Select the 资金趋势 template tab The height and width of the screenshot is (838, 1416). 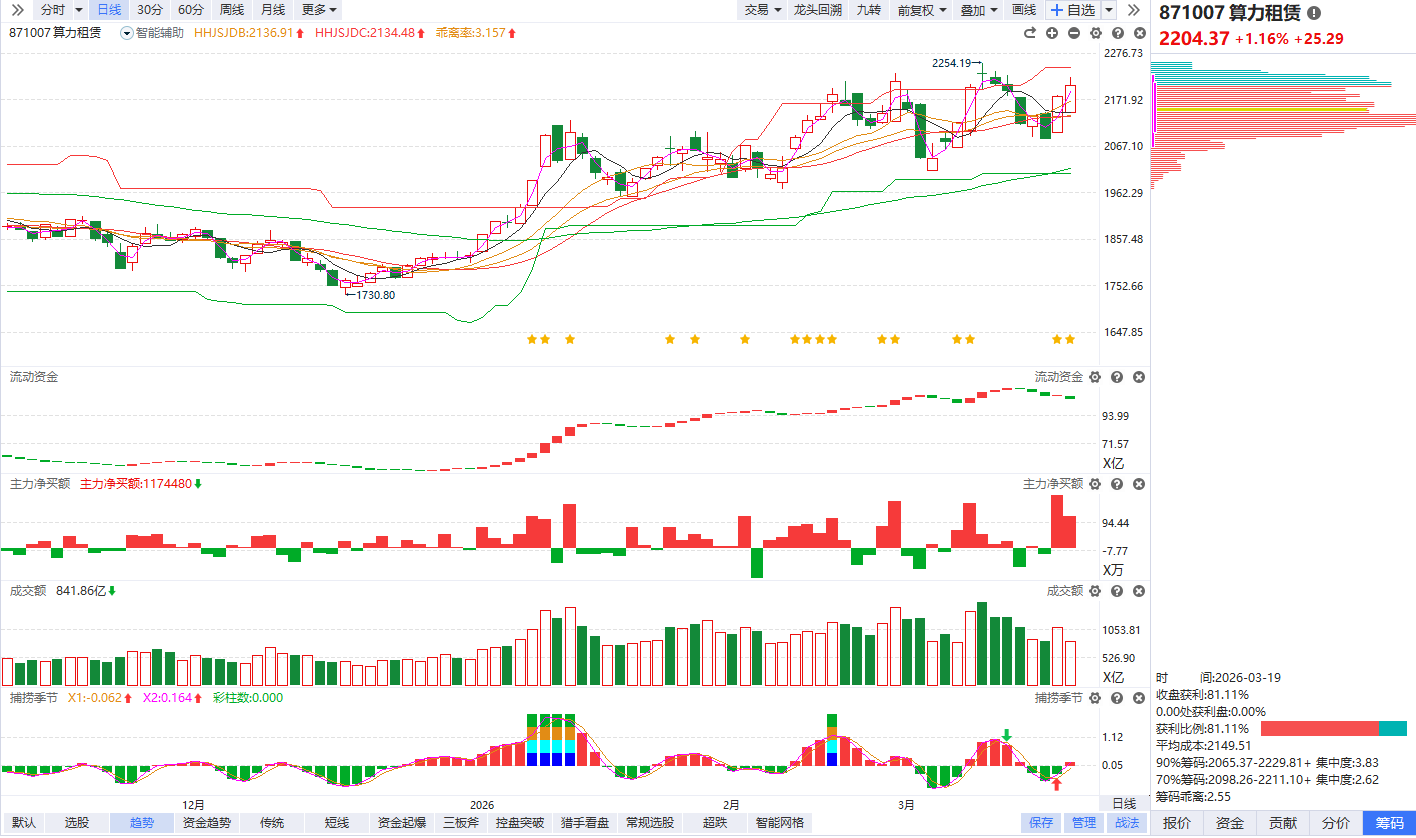(x=207, y=823)
